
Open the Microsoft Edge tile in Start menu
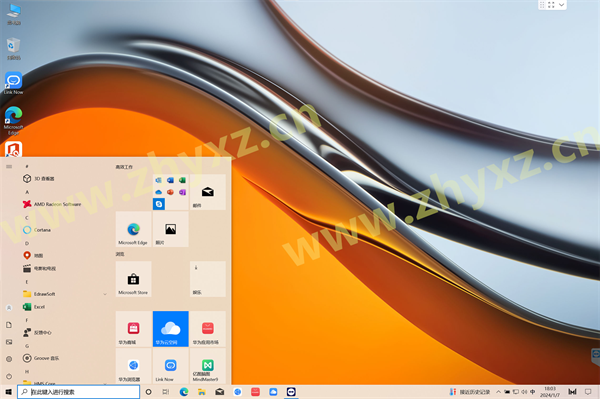133,229
